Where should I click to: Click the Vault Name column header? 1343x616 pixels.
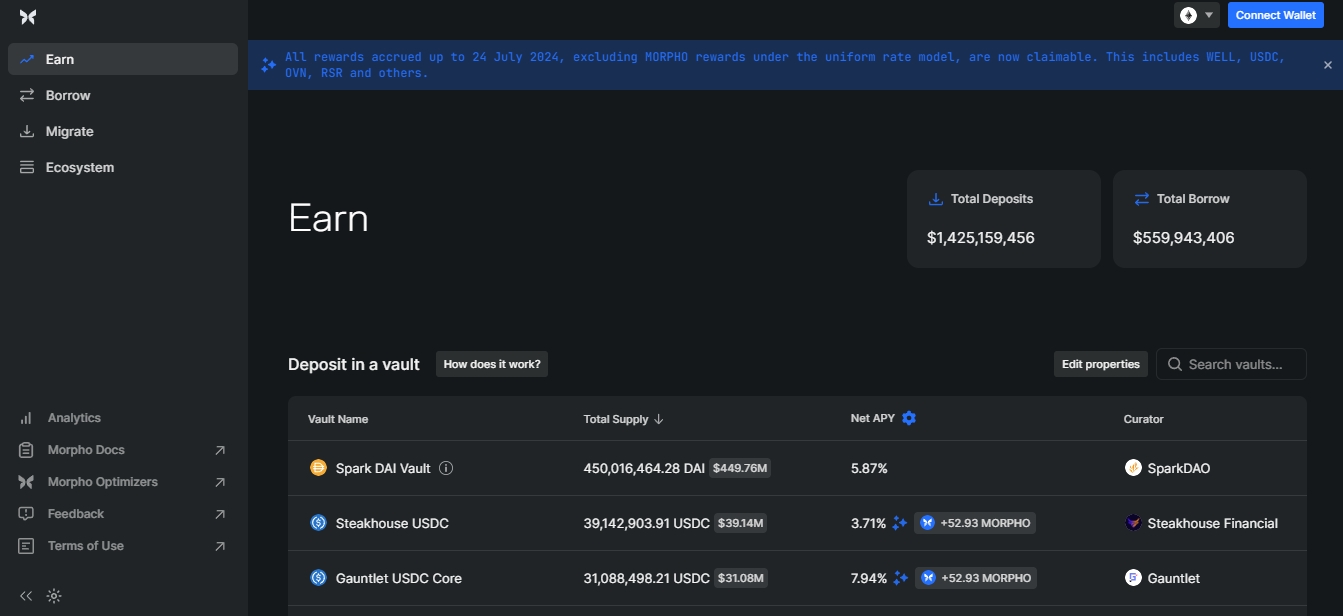[338, 419]
